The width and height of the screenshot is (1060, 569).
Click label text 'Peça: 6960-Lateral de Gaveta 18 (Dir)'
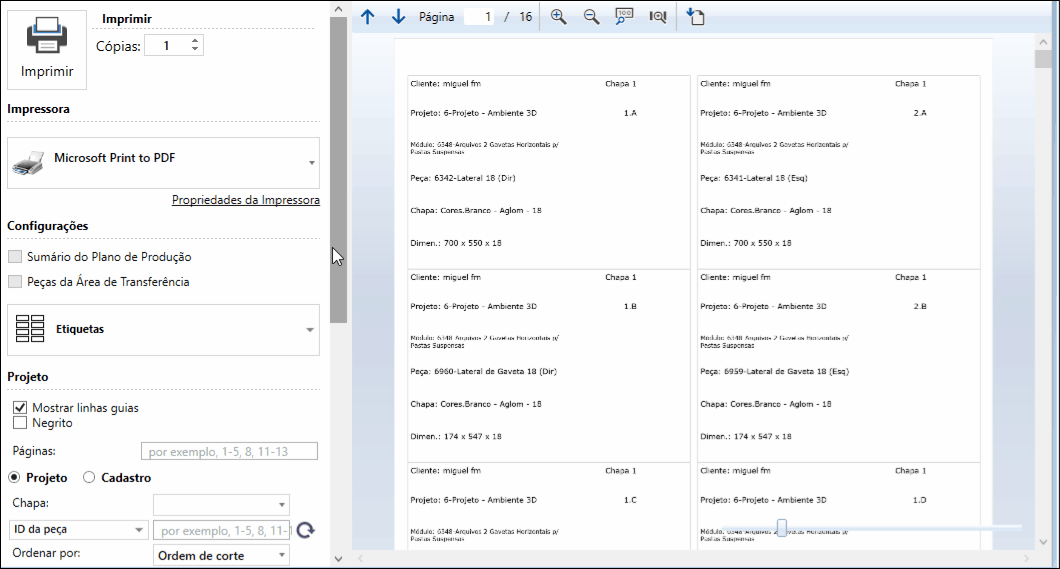[x=483, y=372]
